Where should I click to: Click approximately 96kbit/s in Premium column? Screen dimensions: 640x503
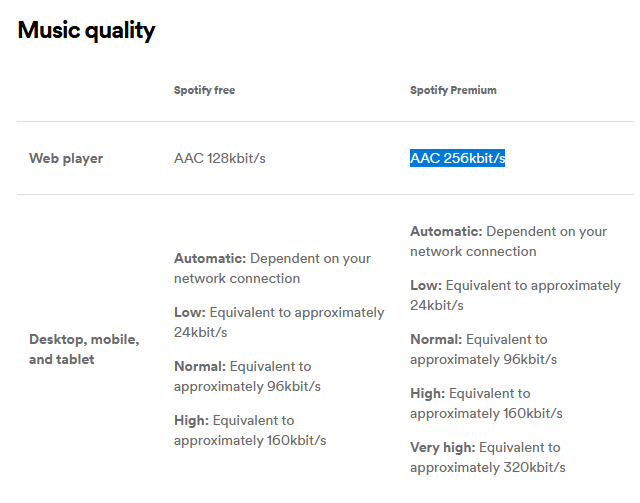point(484,360)
